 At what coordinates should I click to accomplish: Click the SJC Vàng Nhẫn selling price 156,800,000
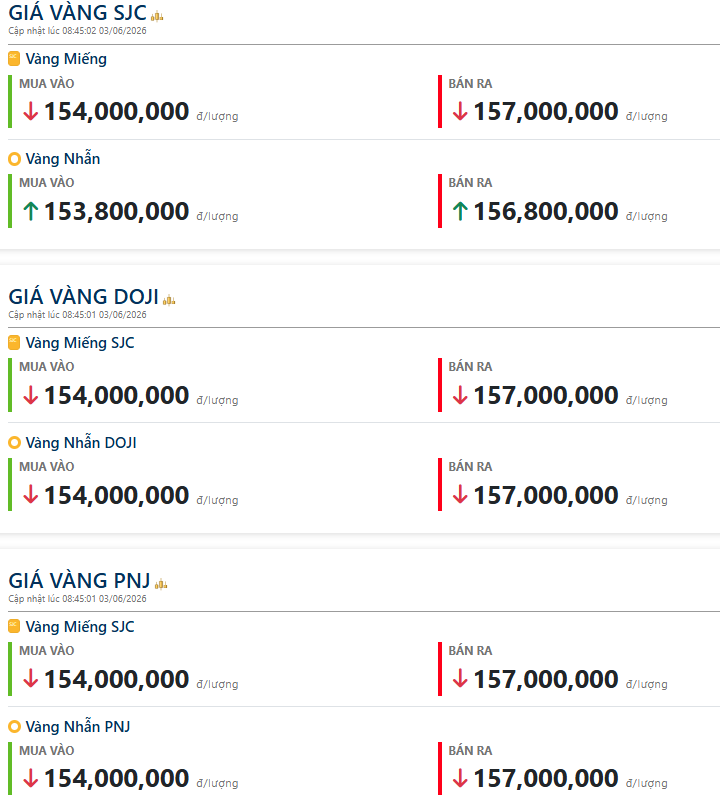pyautogui.click(x=546, y=212)
